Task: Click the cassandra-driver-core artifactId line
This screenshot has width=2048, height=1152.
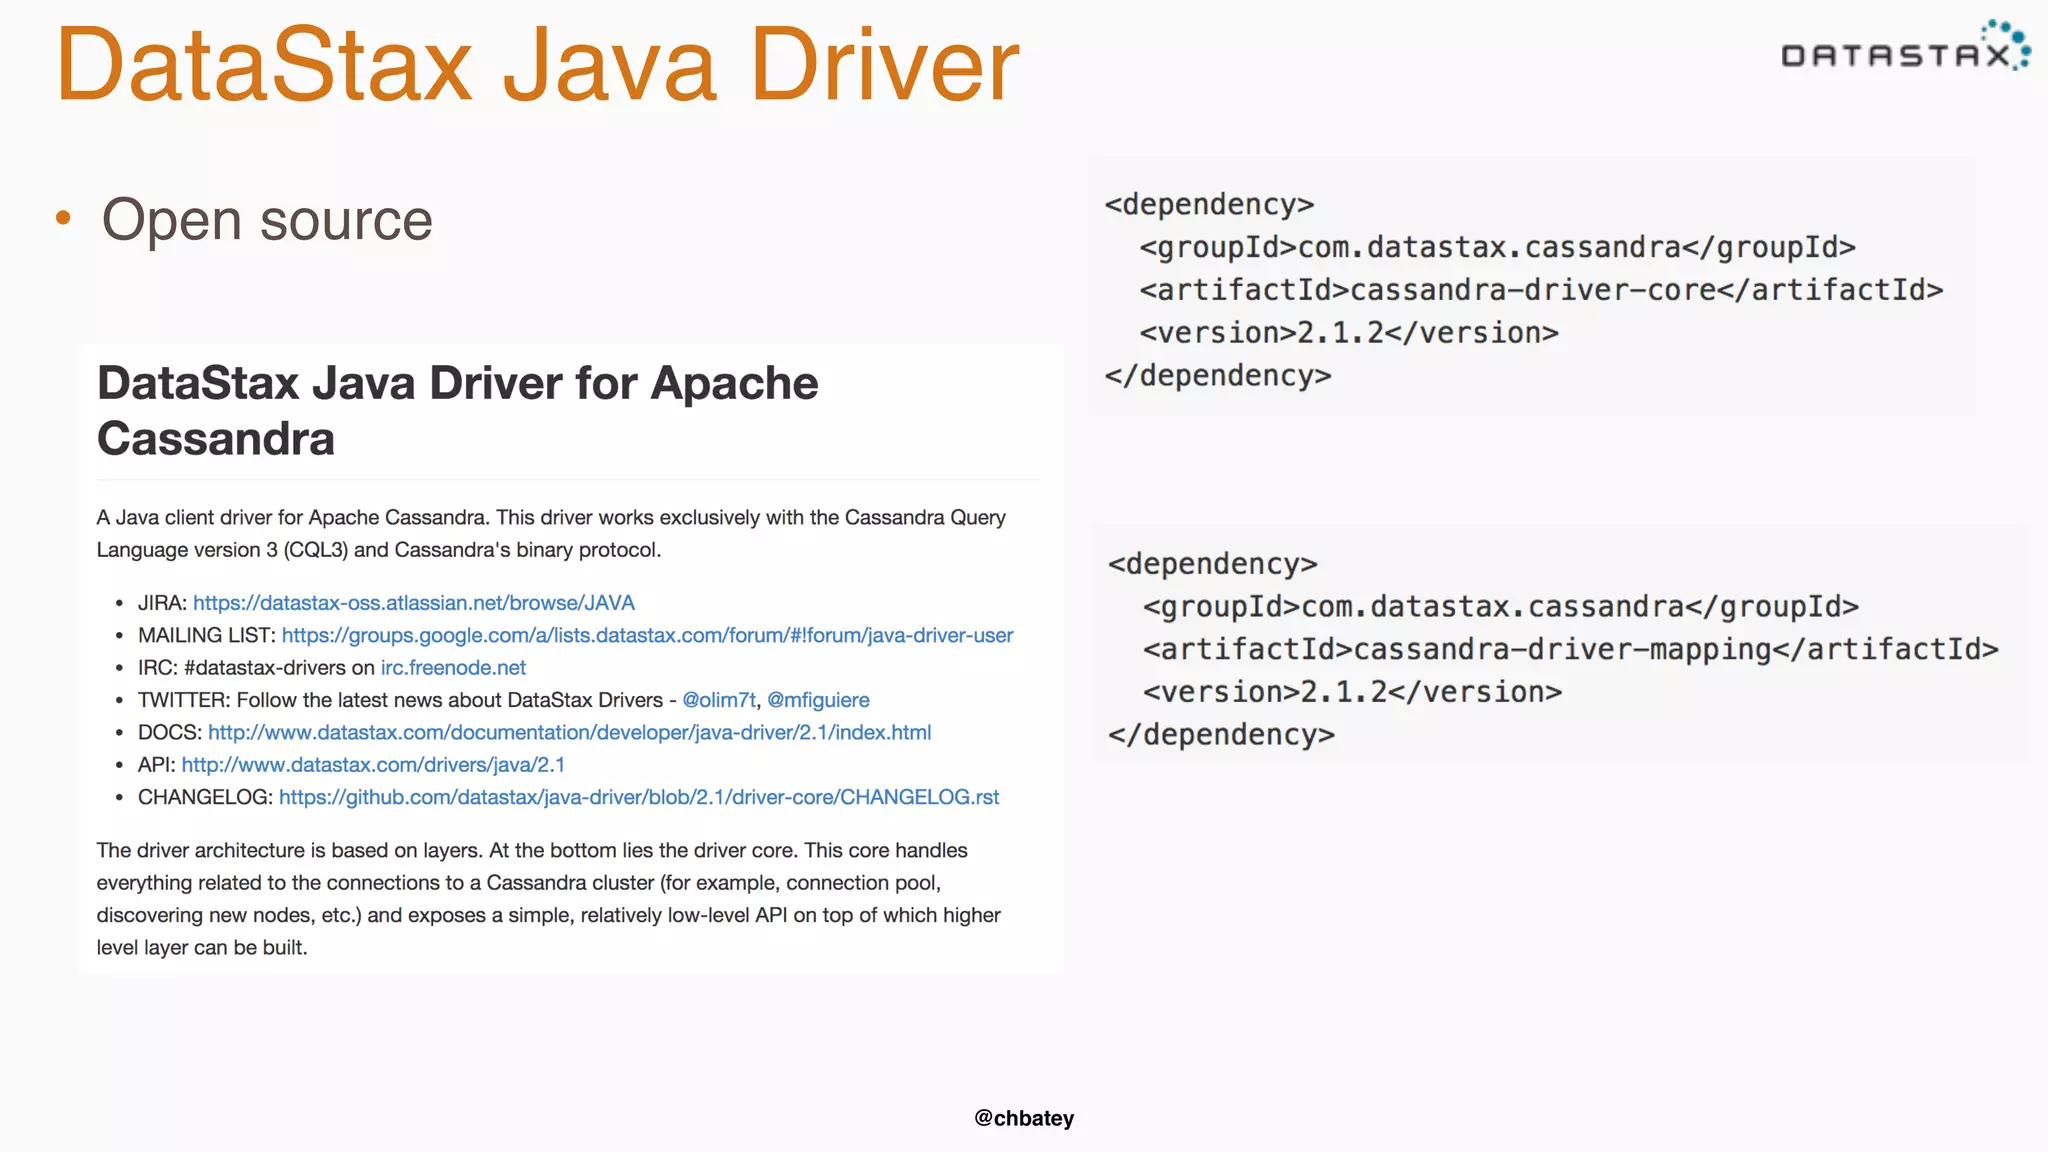Action: [x=1541, y=290]
